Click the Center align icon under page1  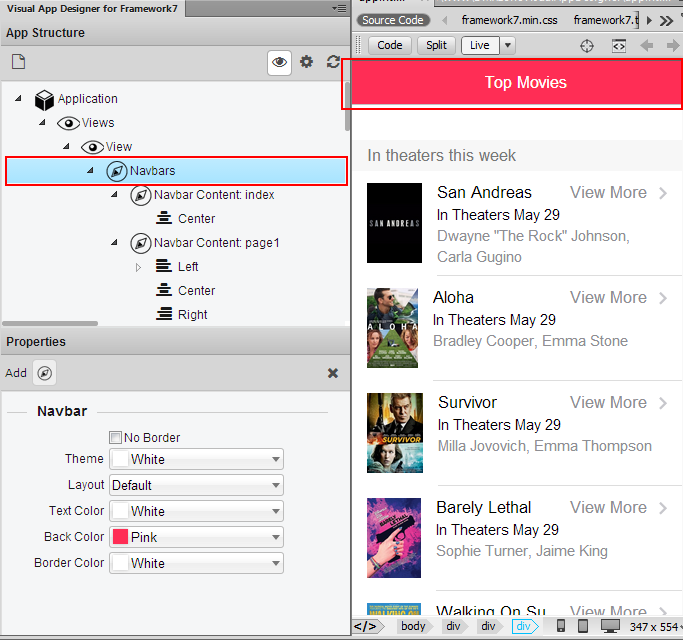click(x=164, y=289)
